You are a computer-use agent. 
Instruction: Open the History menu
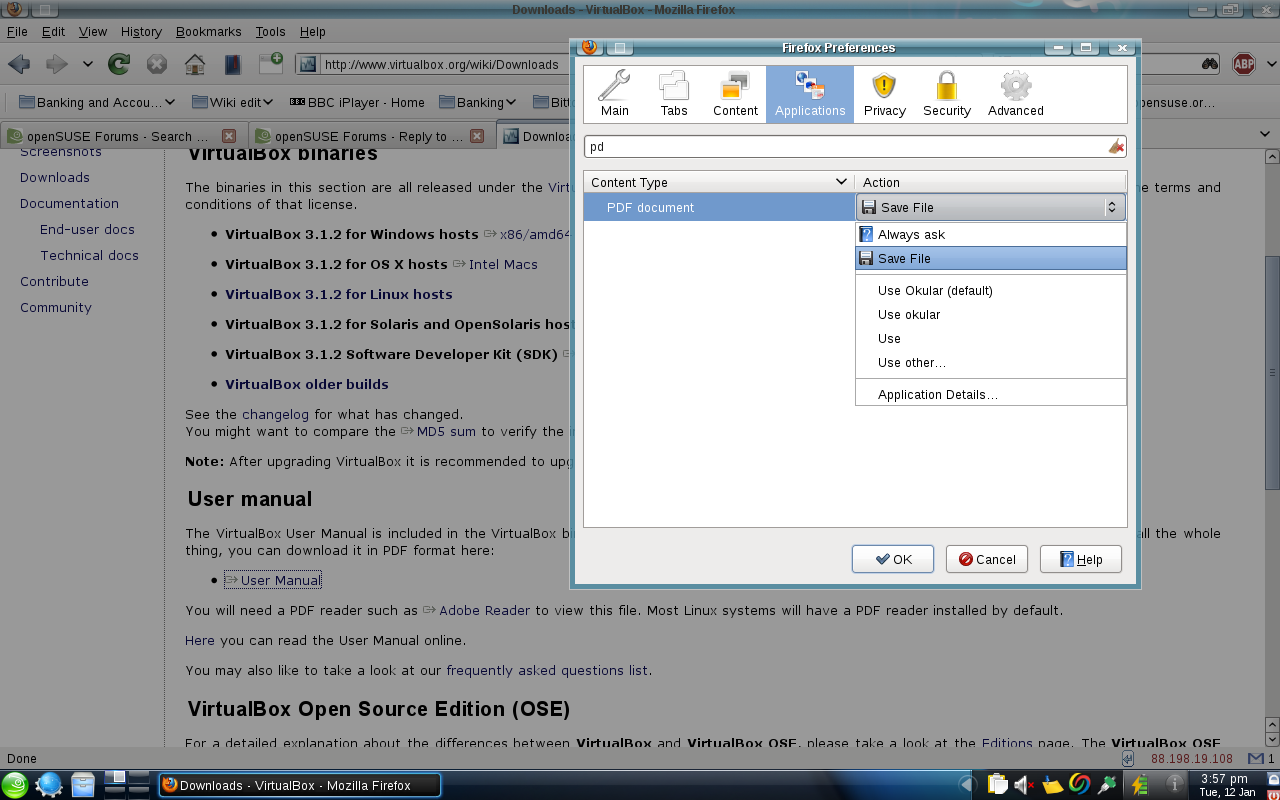pyautogui.click(x=141, y=32)
